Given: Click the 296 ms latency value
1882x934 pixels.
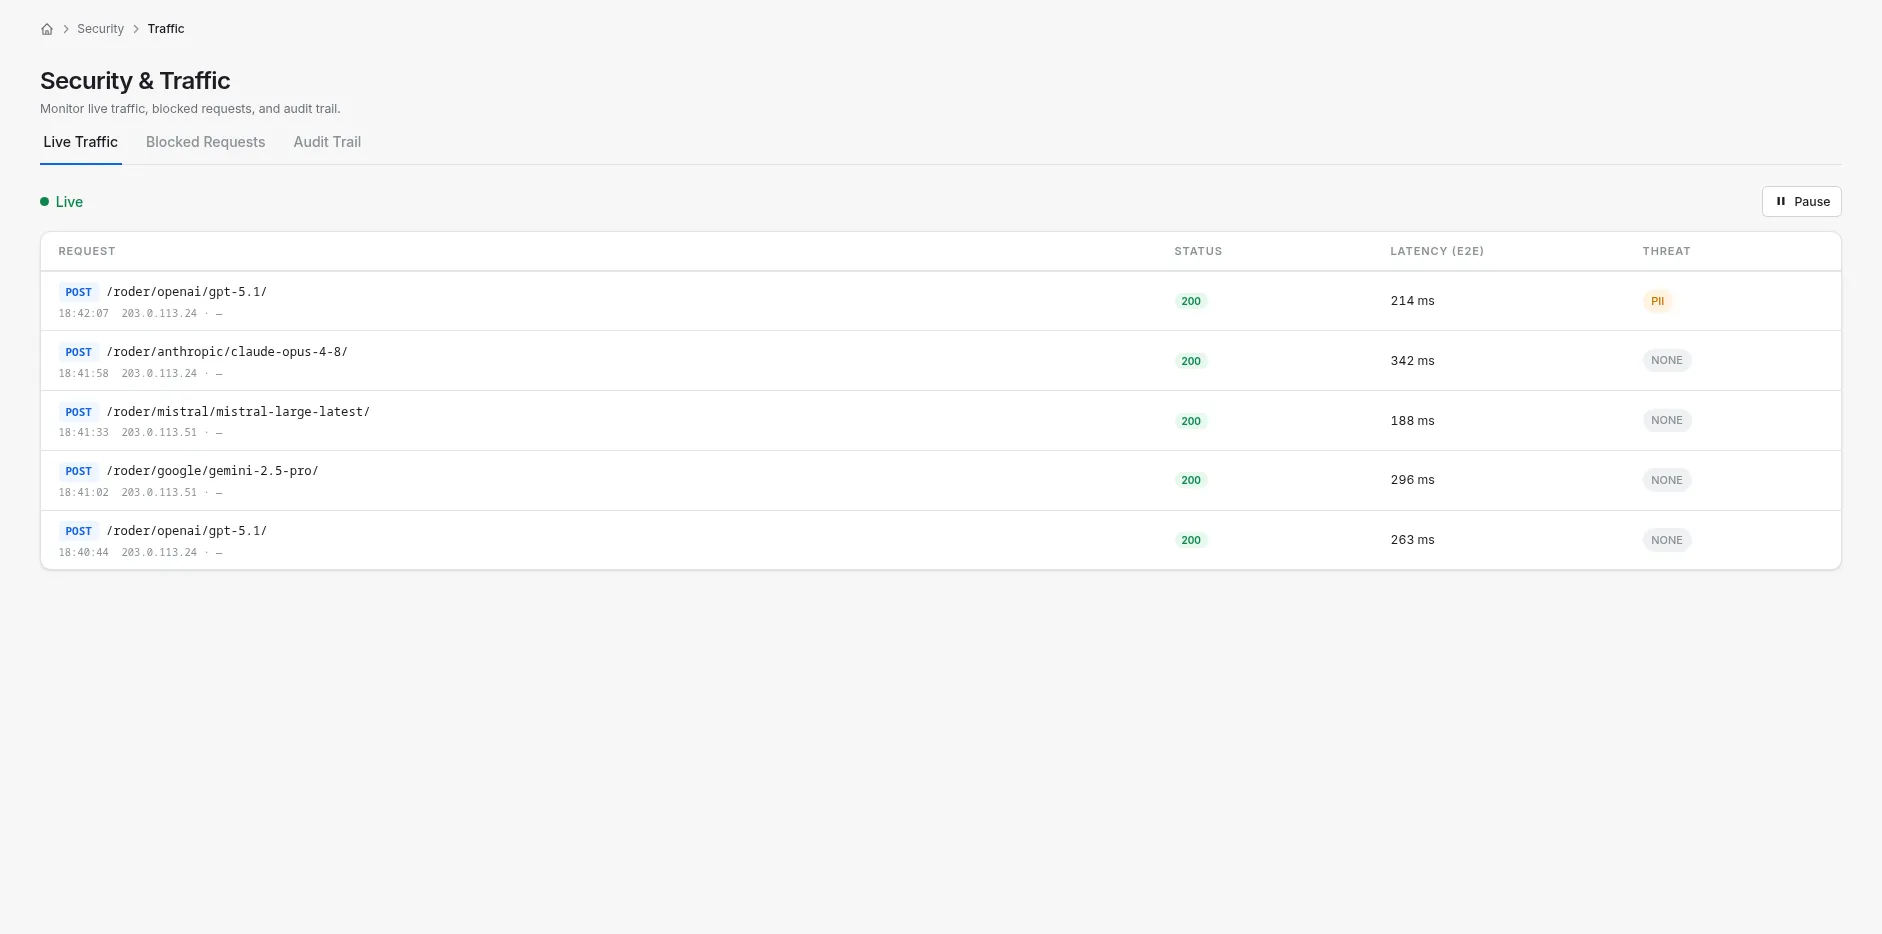Looking at the screenshot, I should pyautogui.click(x=1412, y=480).
